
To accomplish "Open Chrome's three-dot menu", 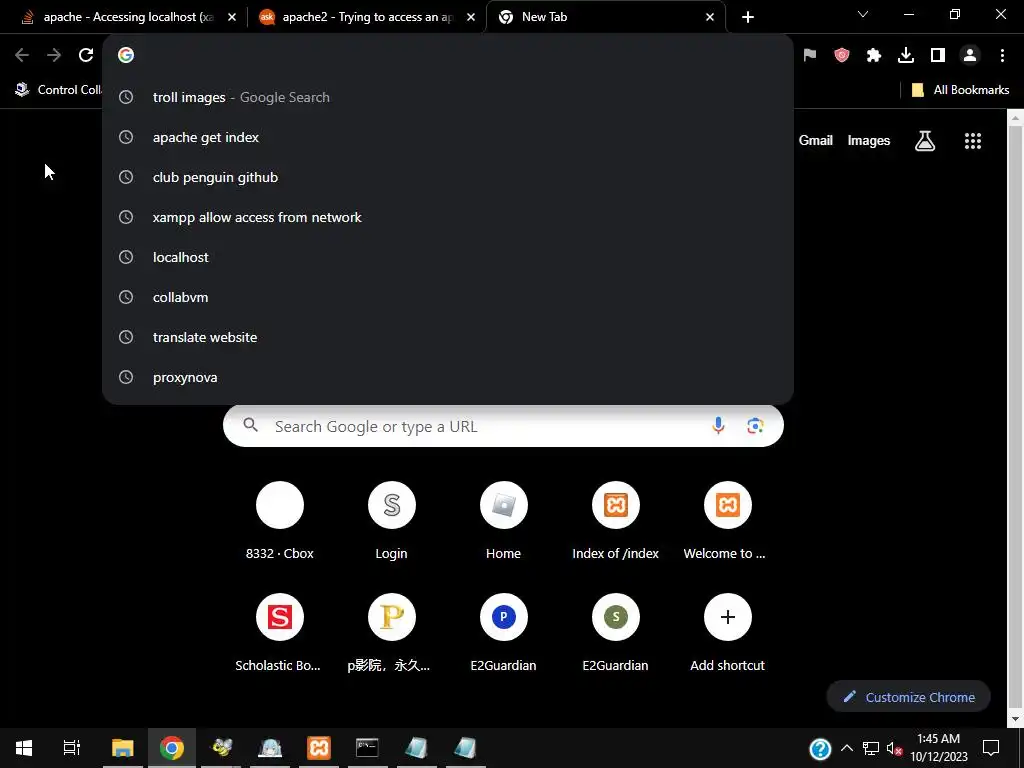I will [1002, 56].
